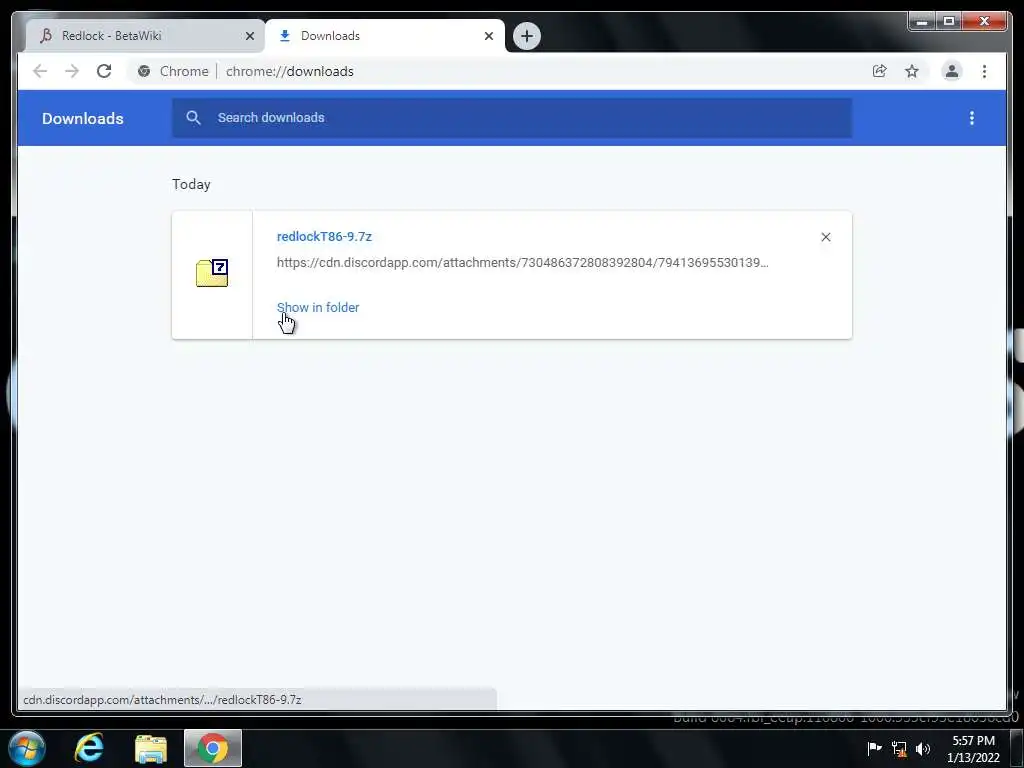Screen dimensions: 1024x768
Task: Click the cdn.discordapp.com source URL
Action: pyautogui.click(x=522, y=263)
